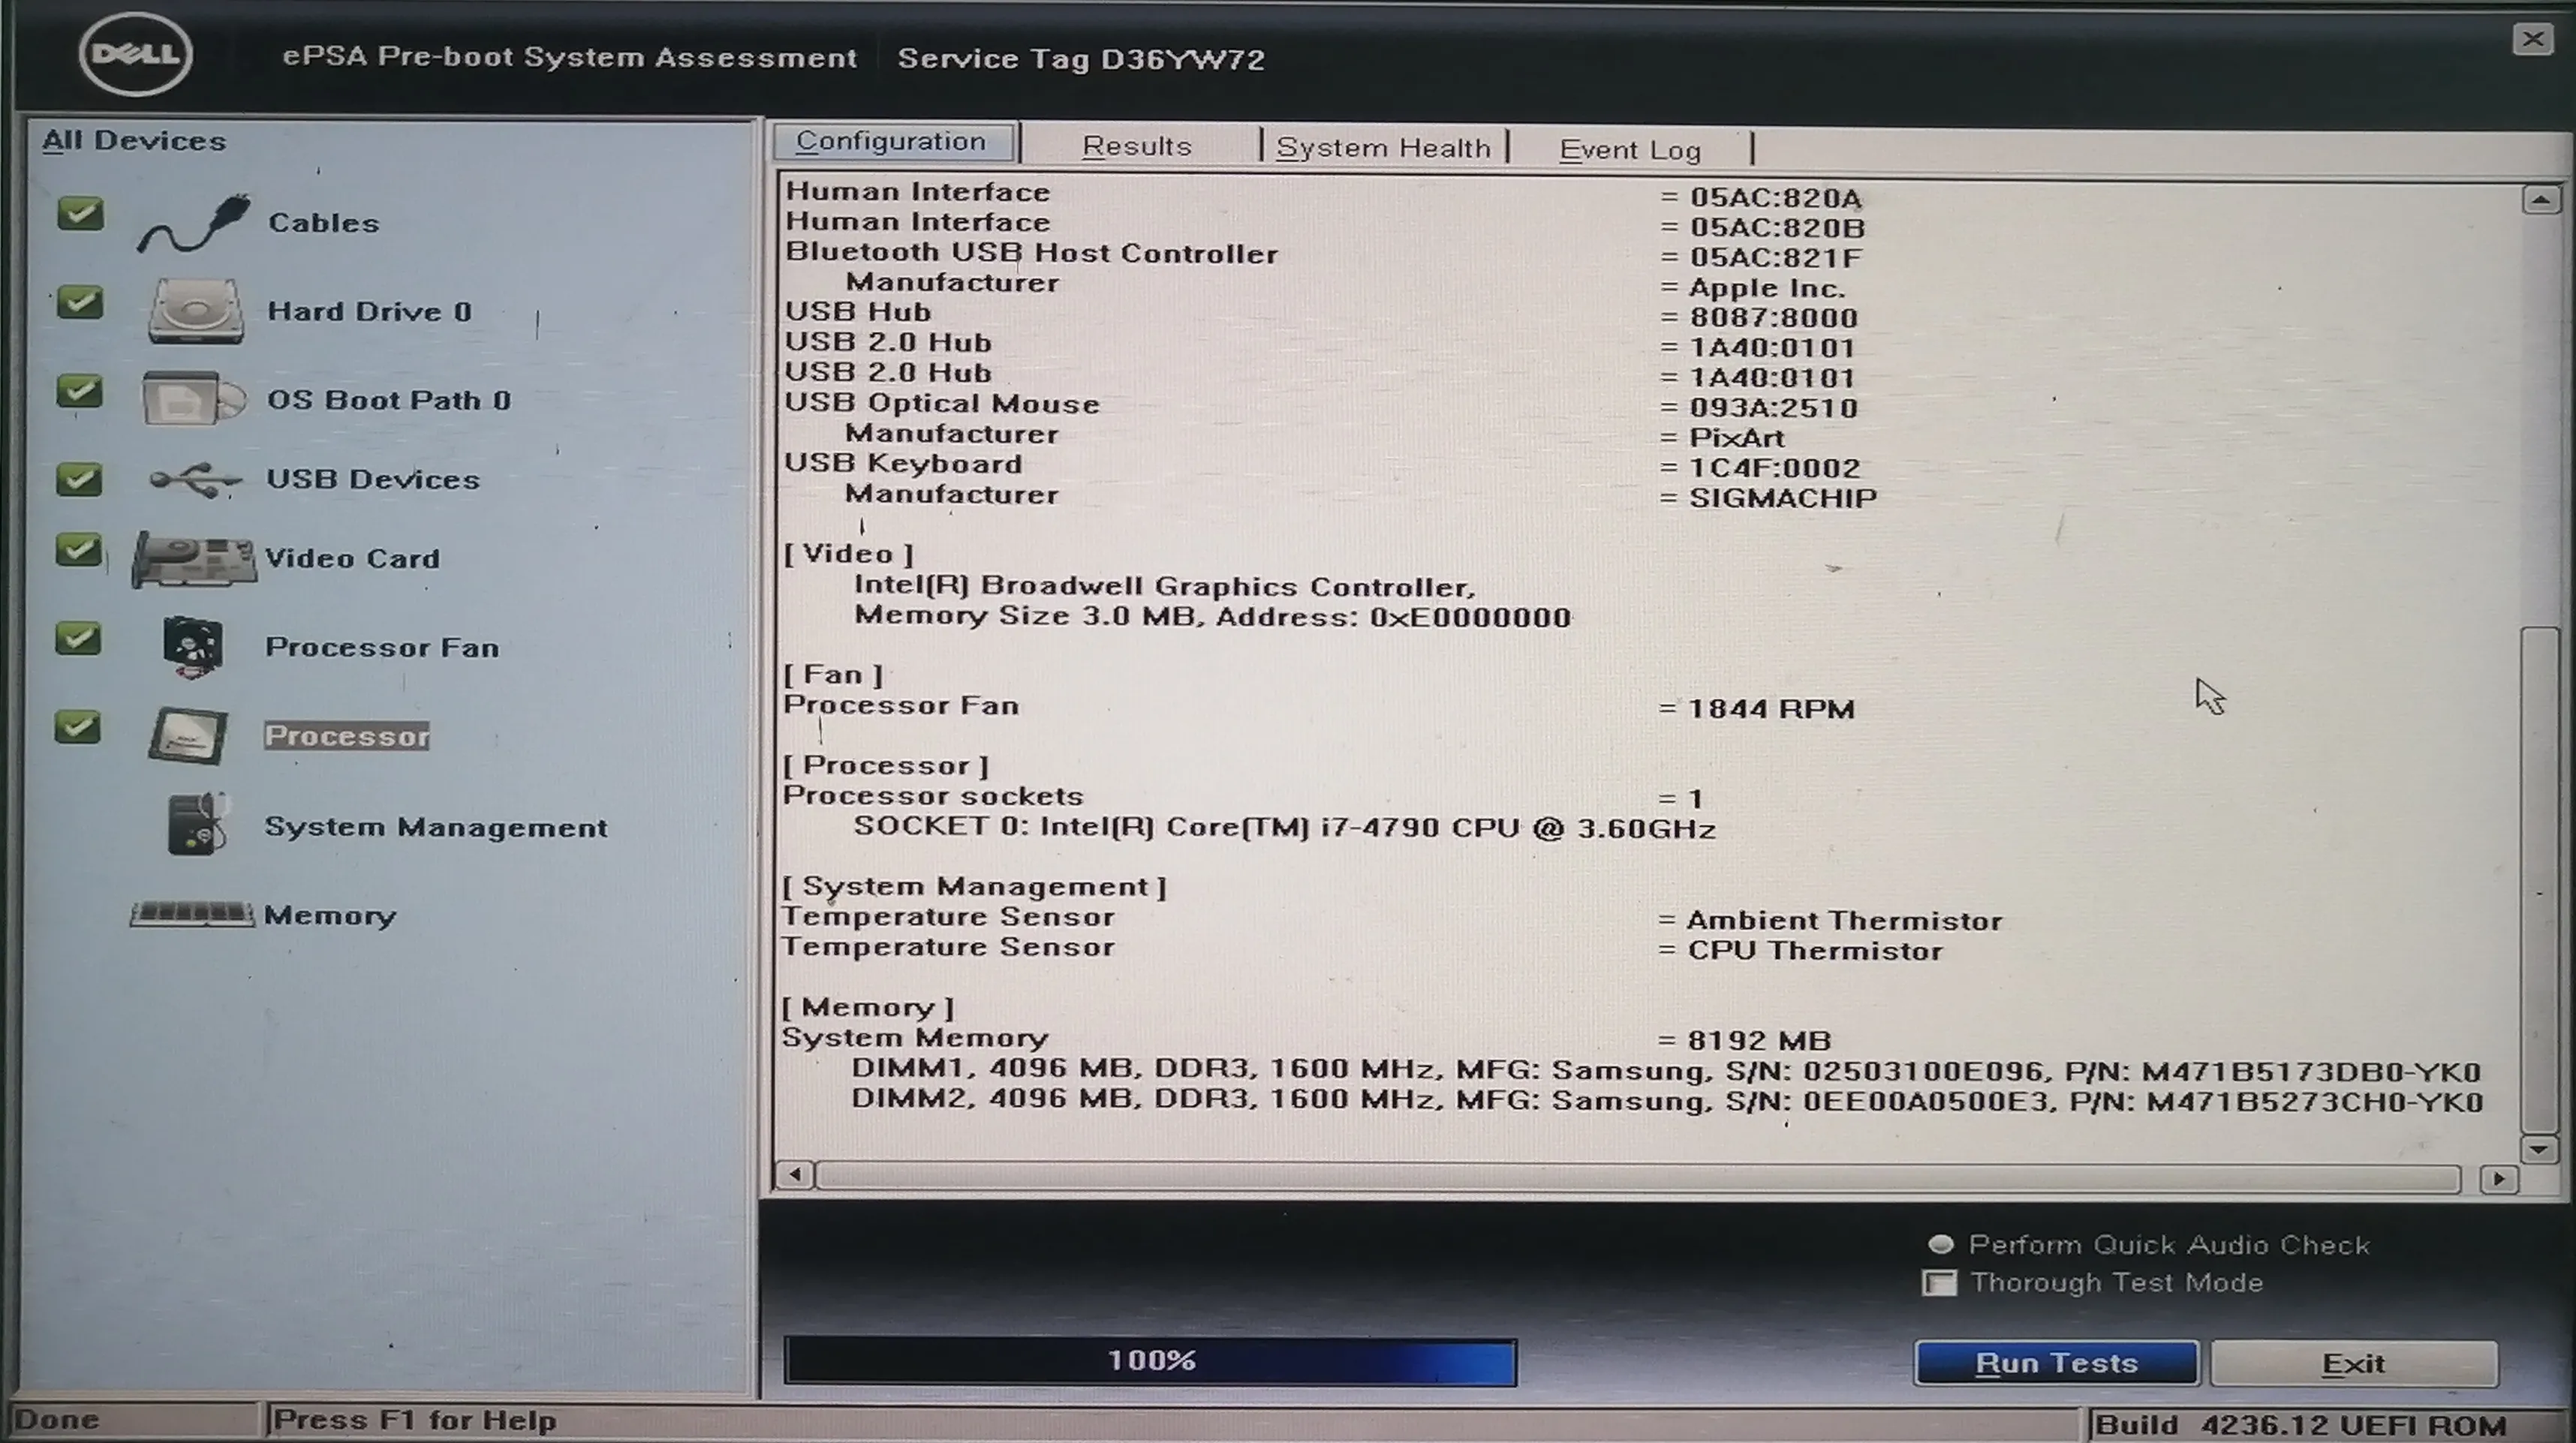
Task: Click the scroll down arrow
Action: [2539, 1150]
